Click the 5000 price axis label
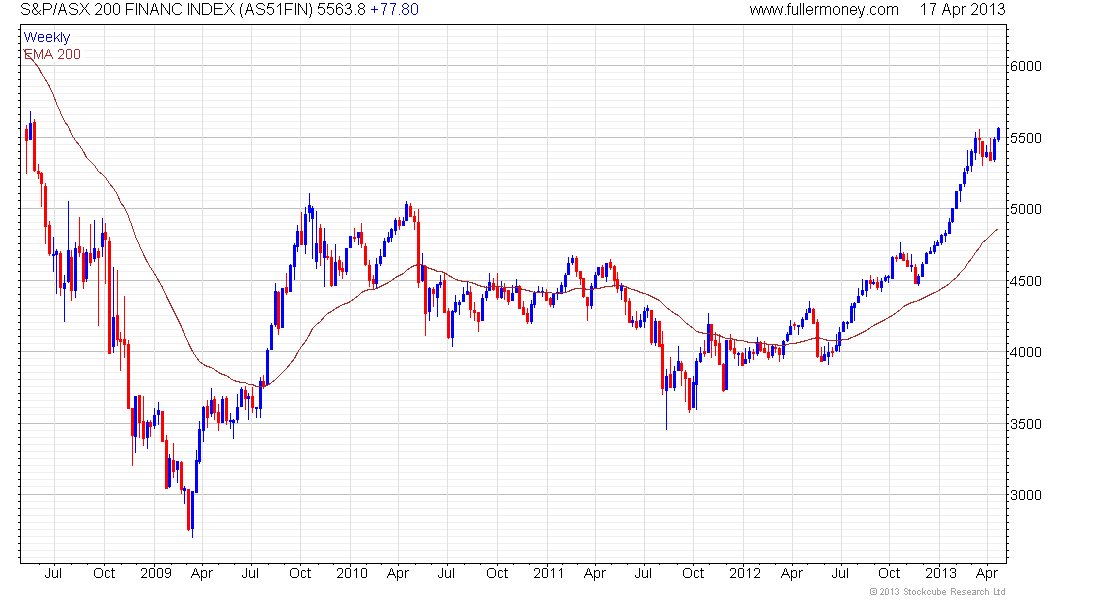The width and height of the screenshot is (1100, 600). 1026,209
